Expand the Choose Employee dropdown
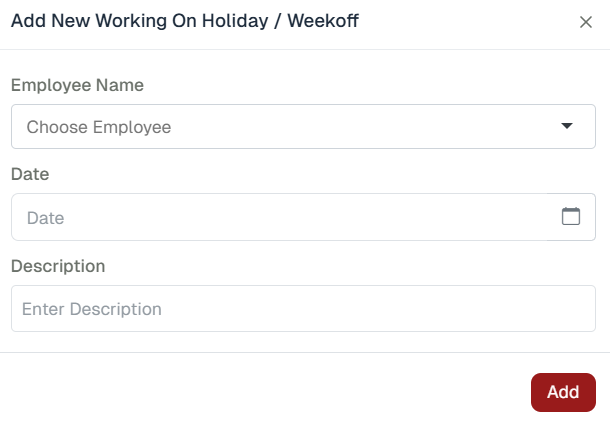This screenshot has width=610, height=429. 303,127
